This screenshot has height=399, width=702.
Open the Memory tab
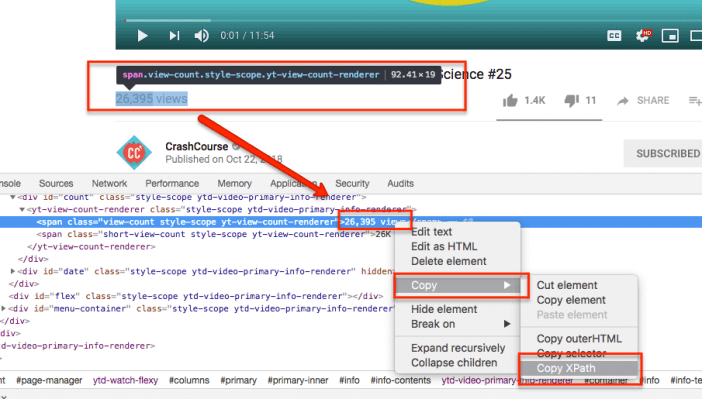click(235, 184)
